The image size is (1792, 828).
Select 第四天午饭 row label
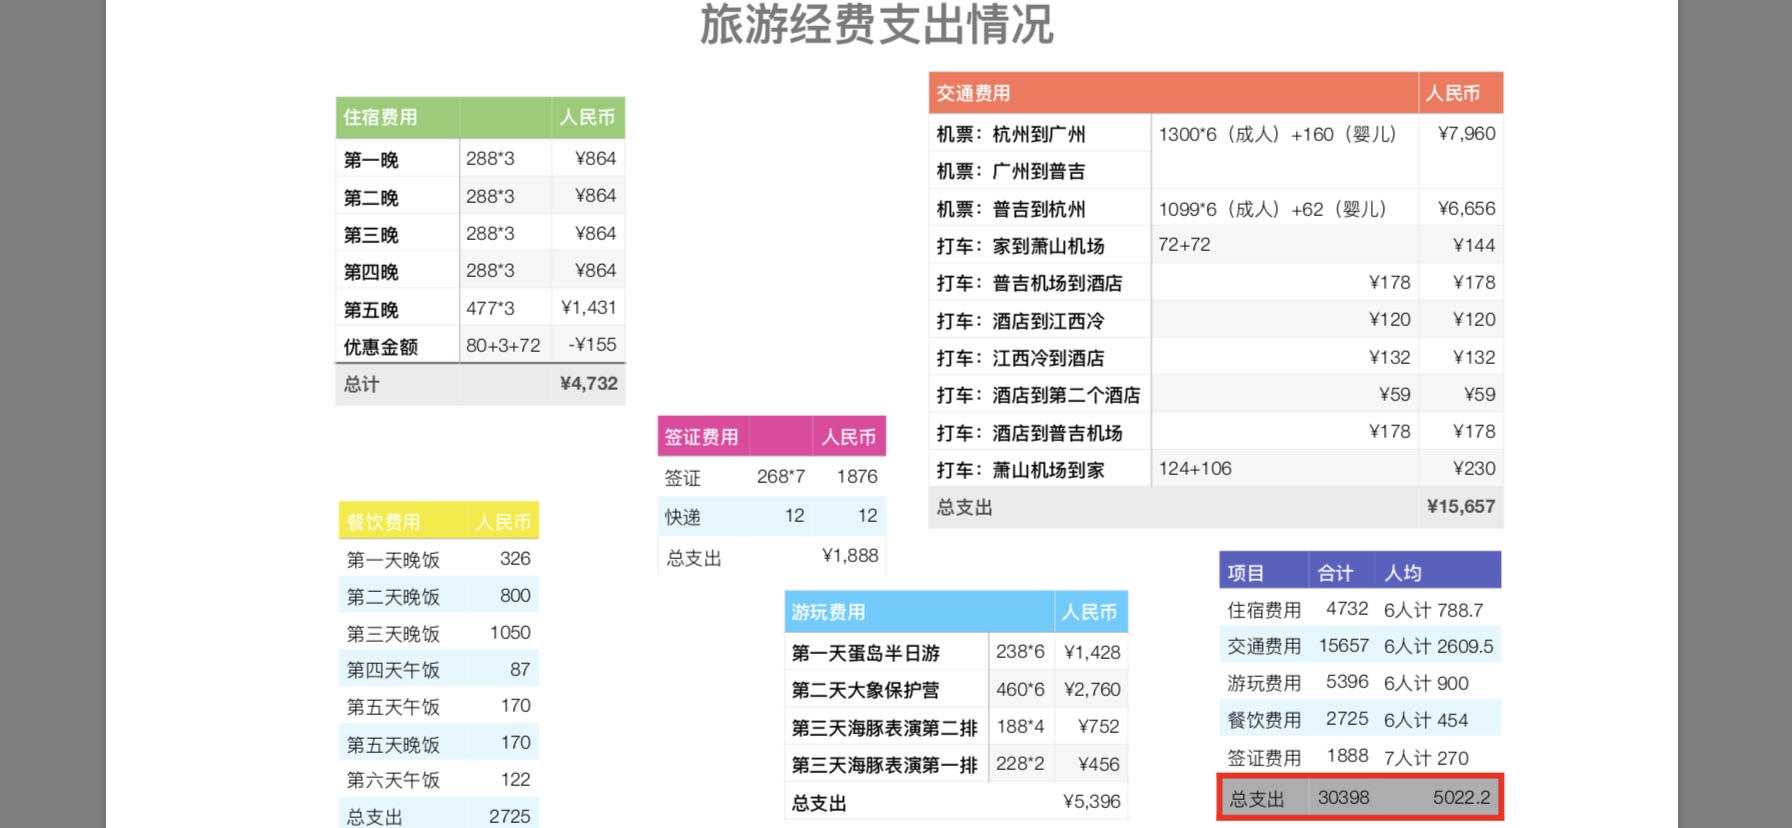[393, 670]
